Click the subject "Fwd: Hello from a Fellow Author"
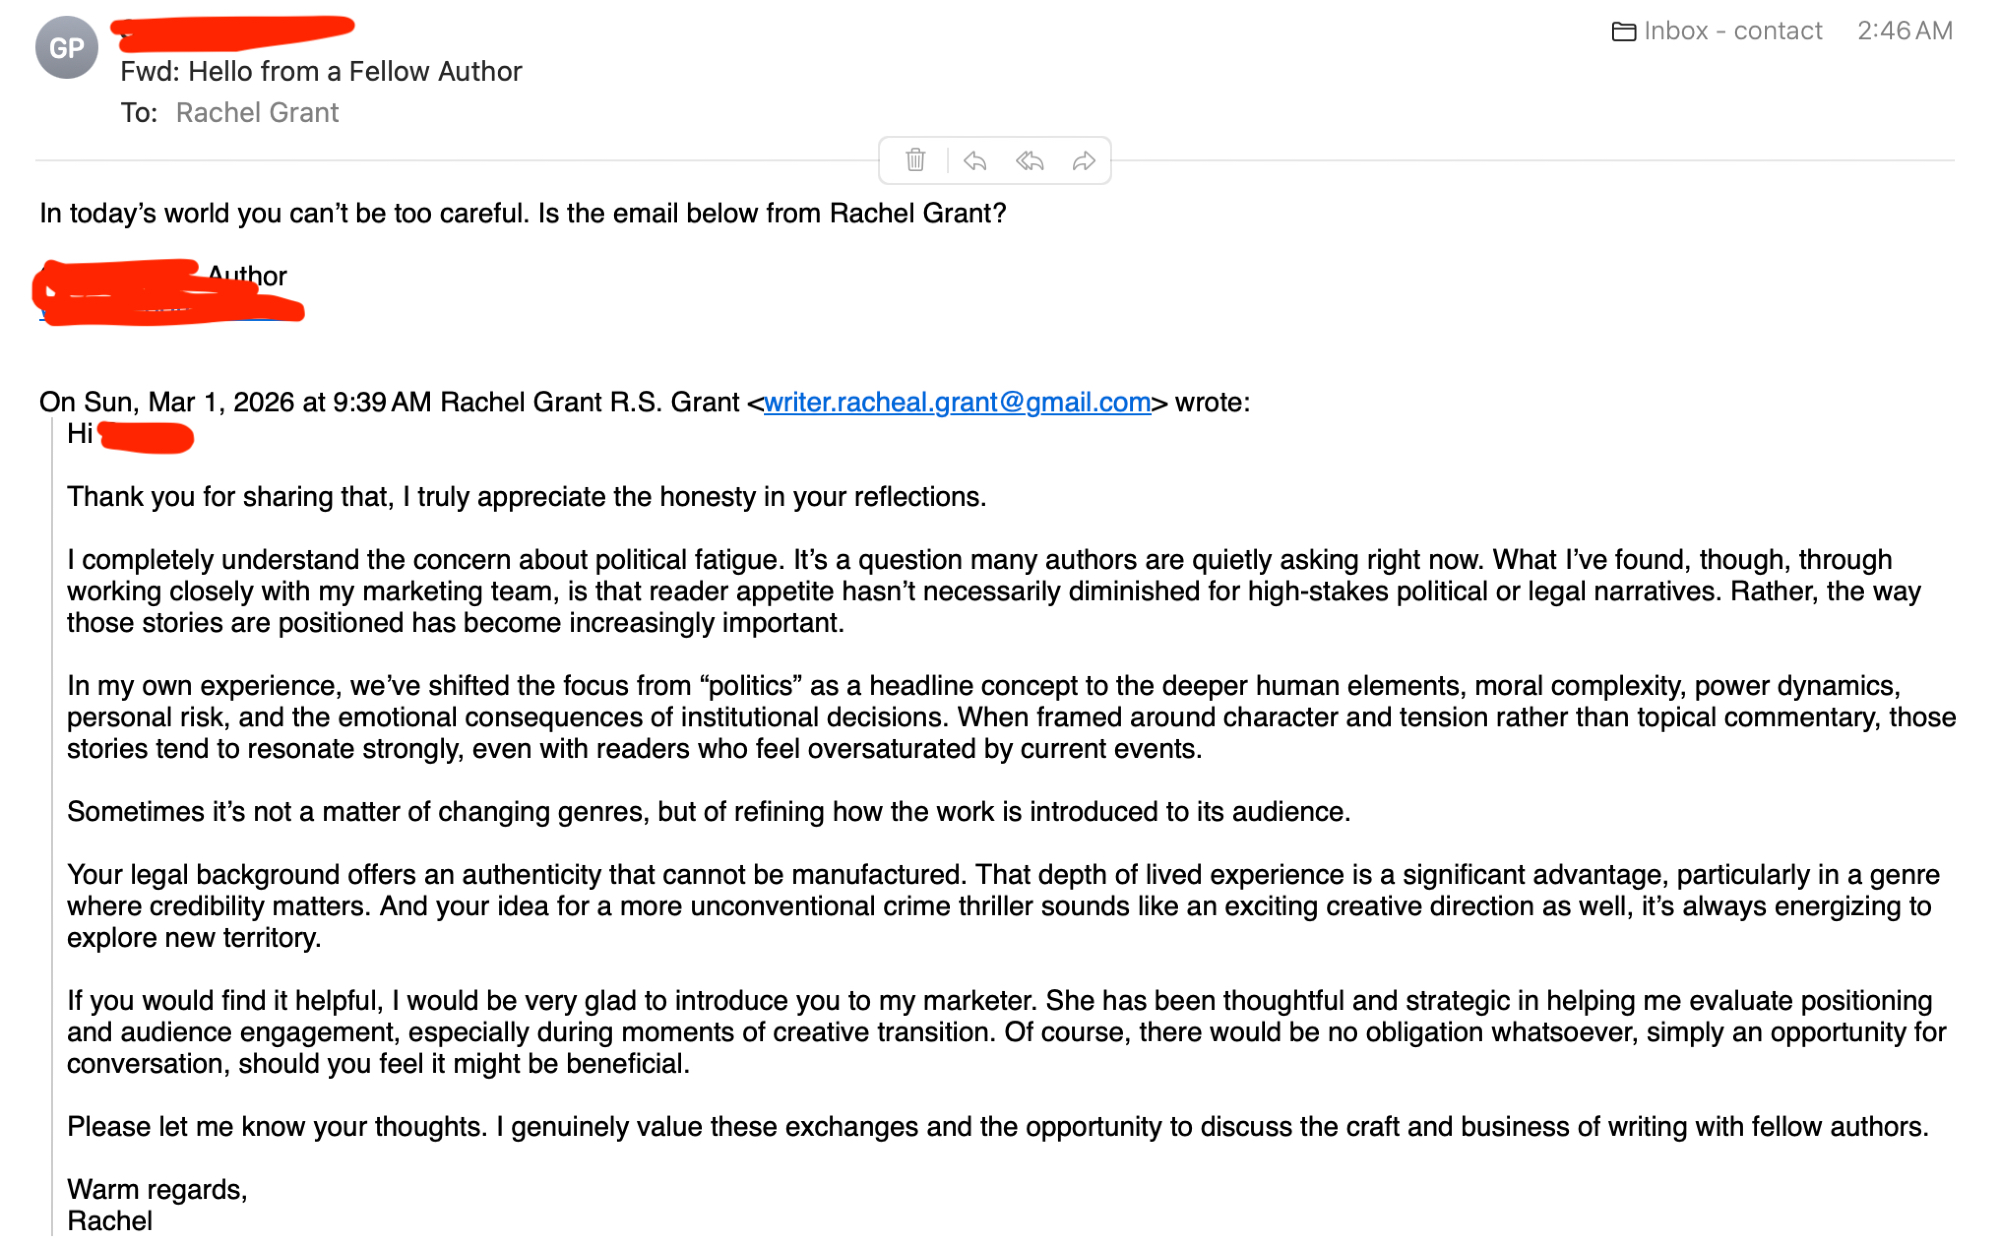Image resolution: width=2000 pixels, height=1246 pixels. 321,72
